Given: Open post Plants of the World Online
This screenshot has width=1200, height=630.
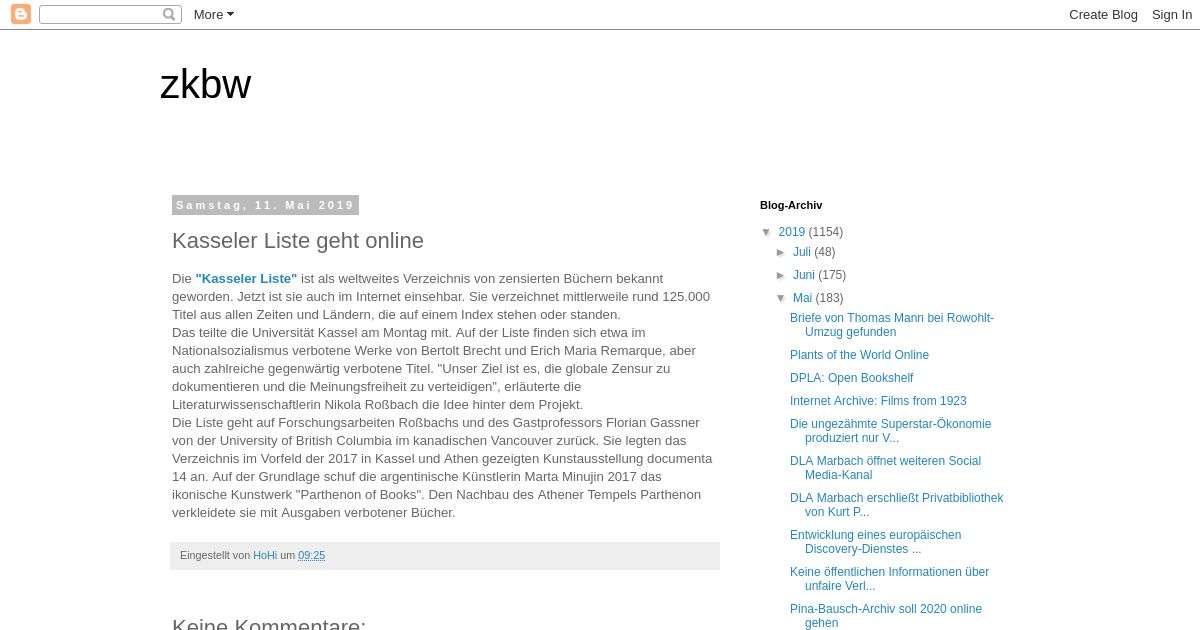Looking at the screenshot, I should click(859, 355).
